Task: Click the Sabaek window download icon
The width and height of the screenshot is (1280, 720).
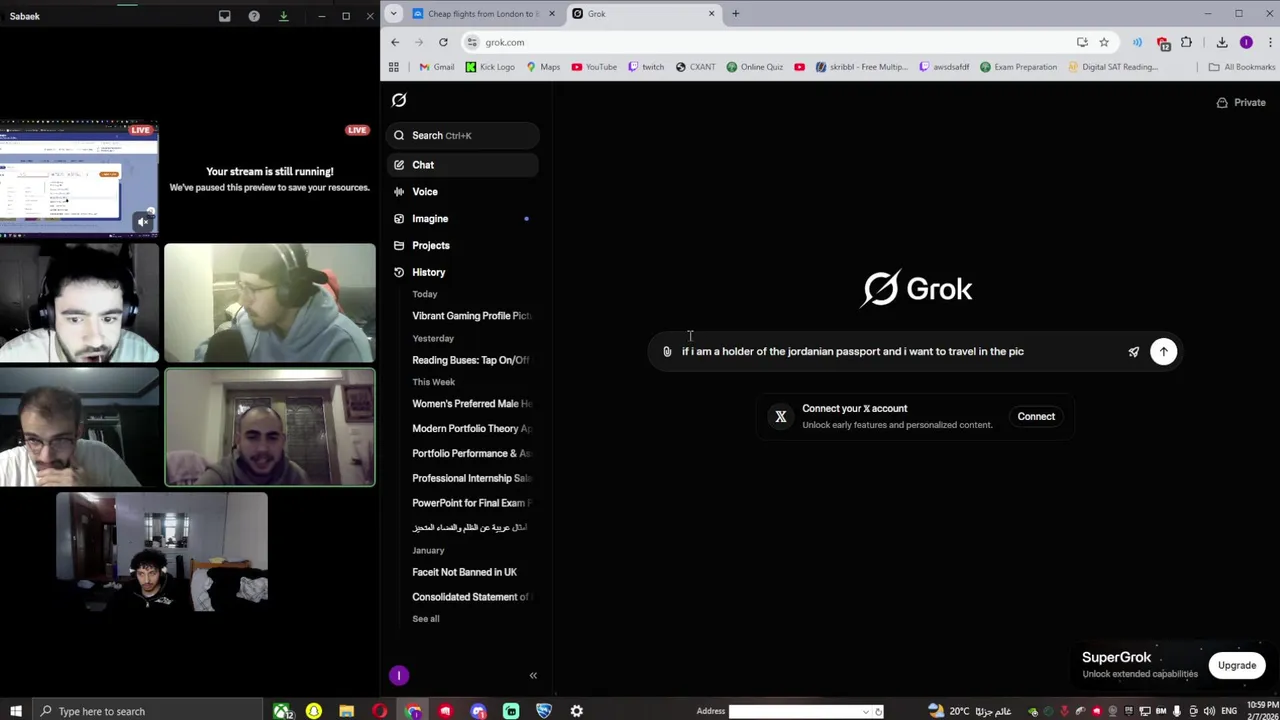Action: 283,16
